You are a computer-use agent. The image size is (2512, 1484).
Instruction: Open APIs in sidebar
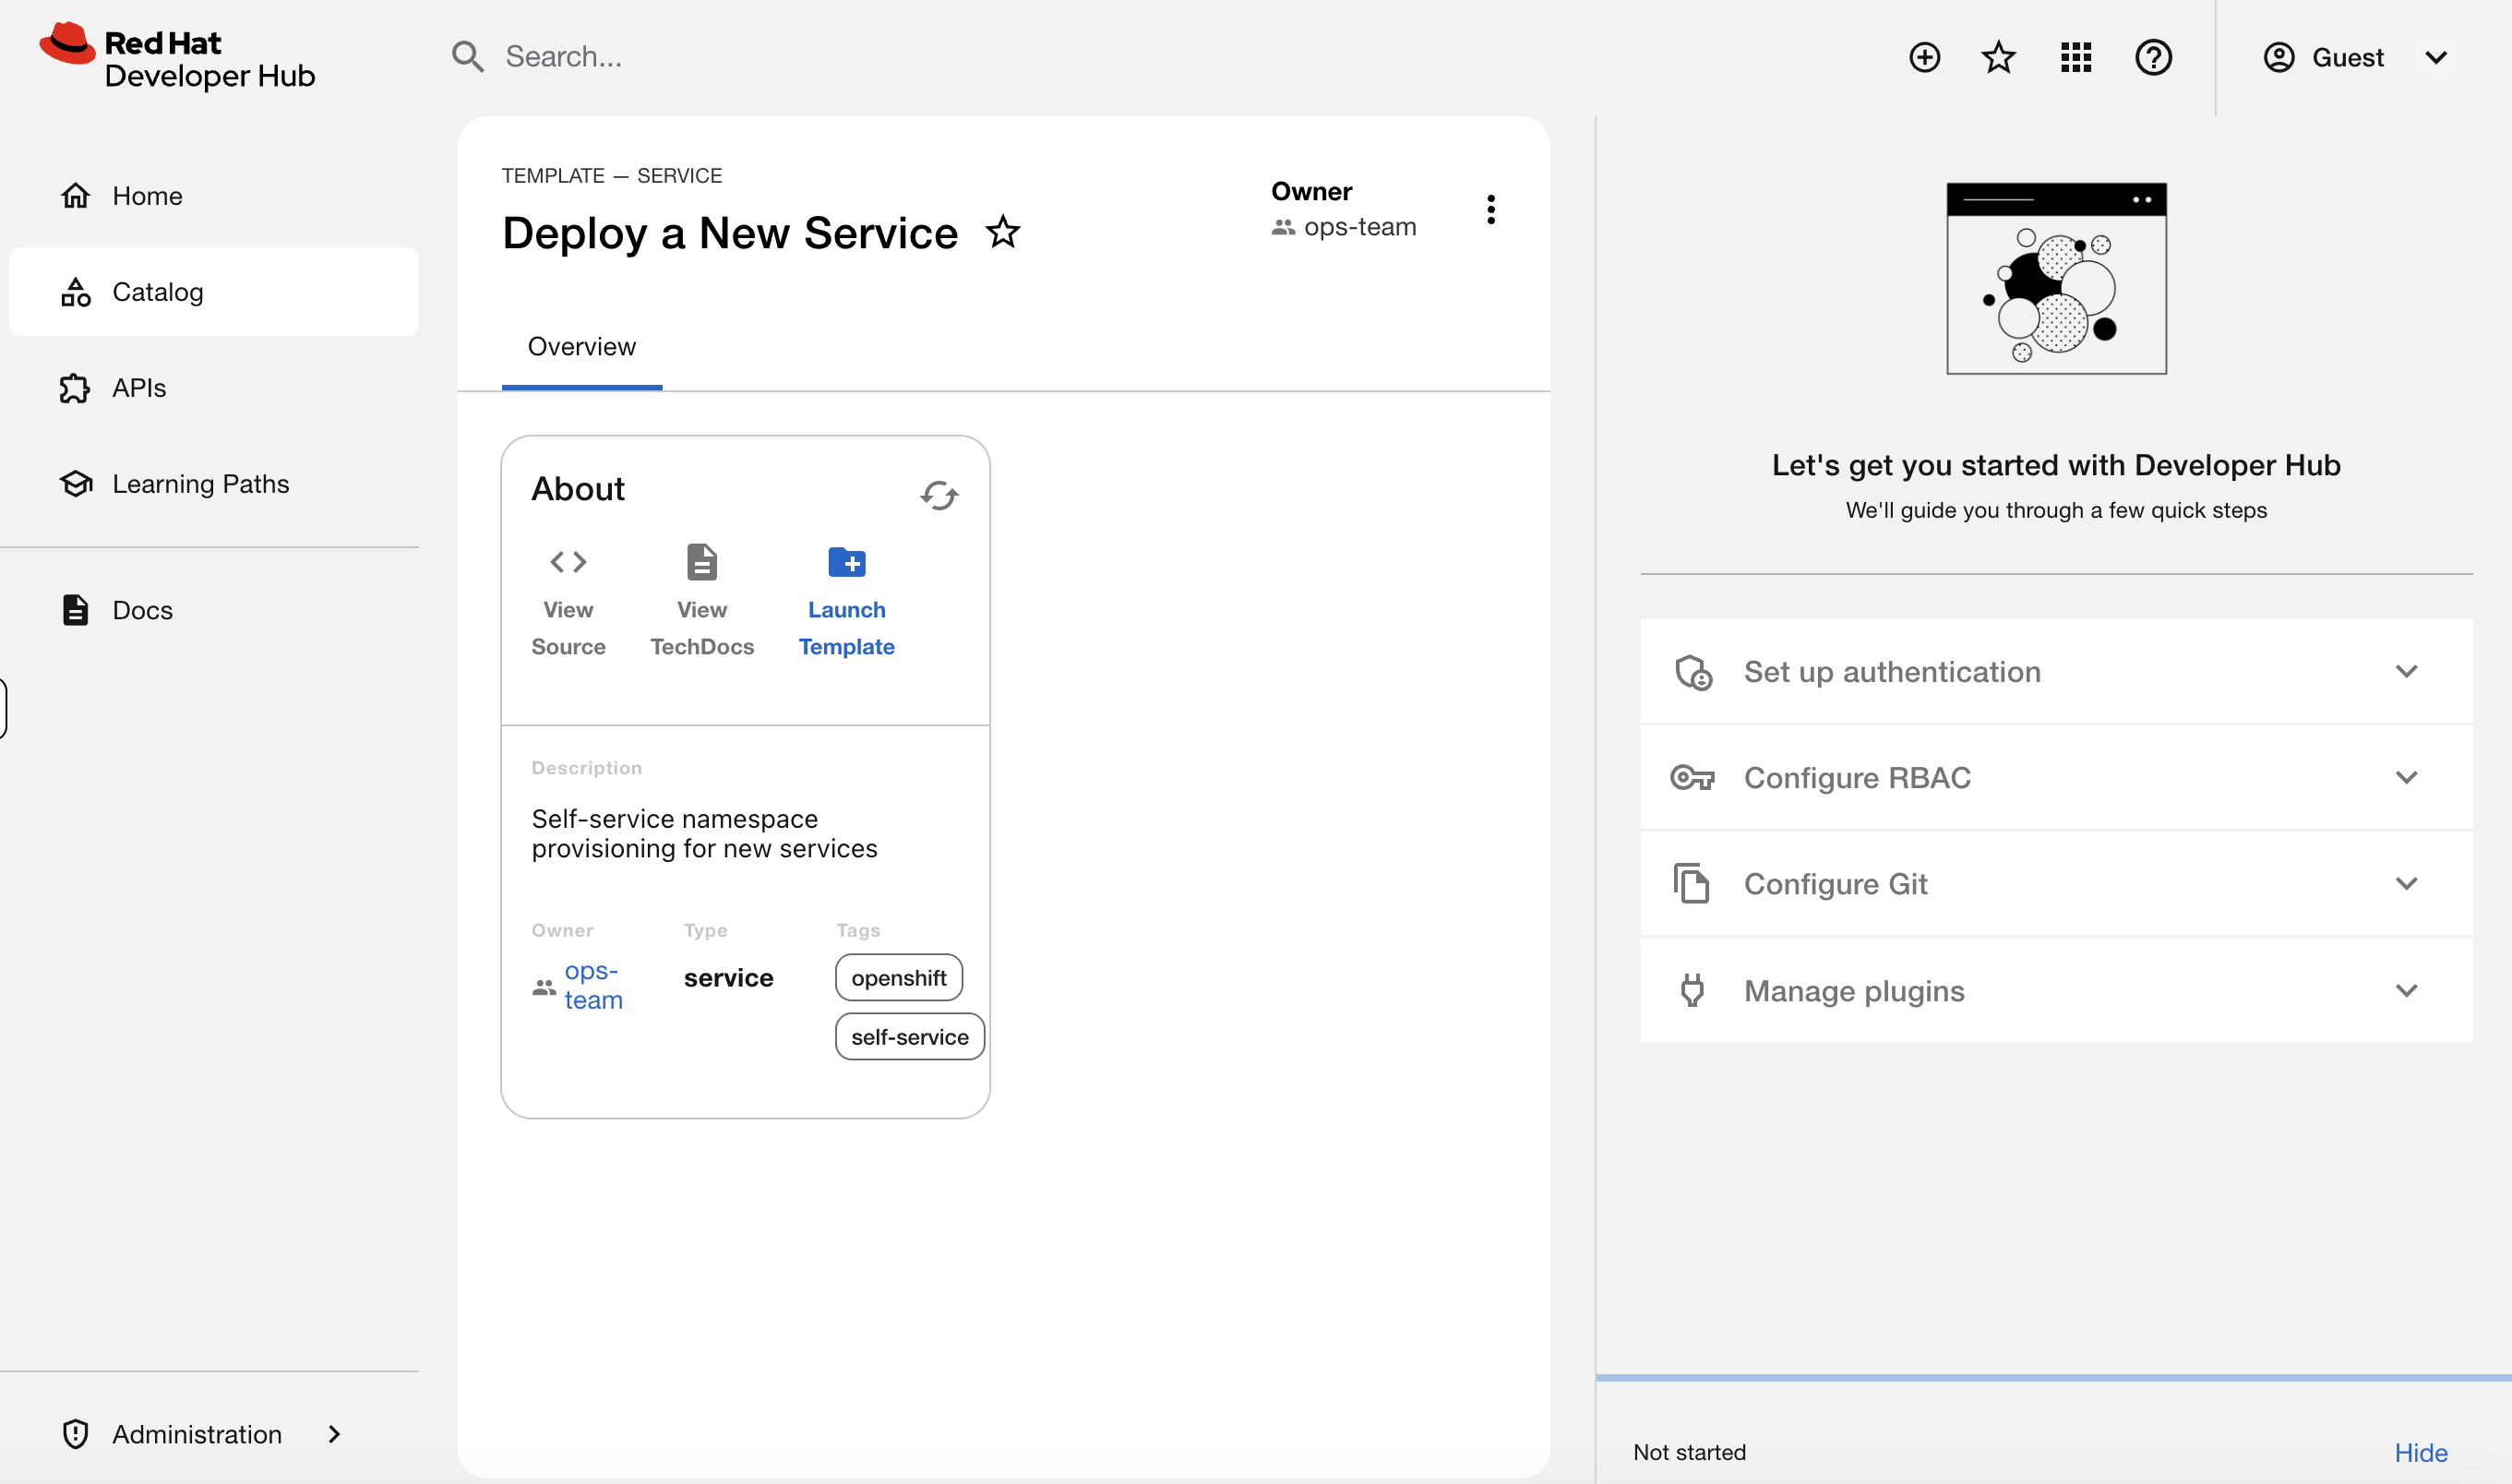tap(214, 388)
